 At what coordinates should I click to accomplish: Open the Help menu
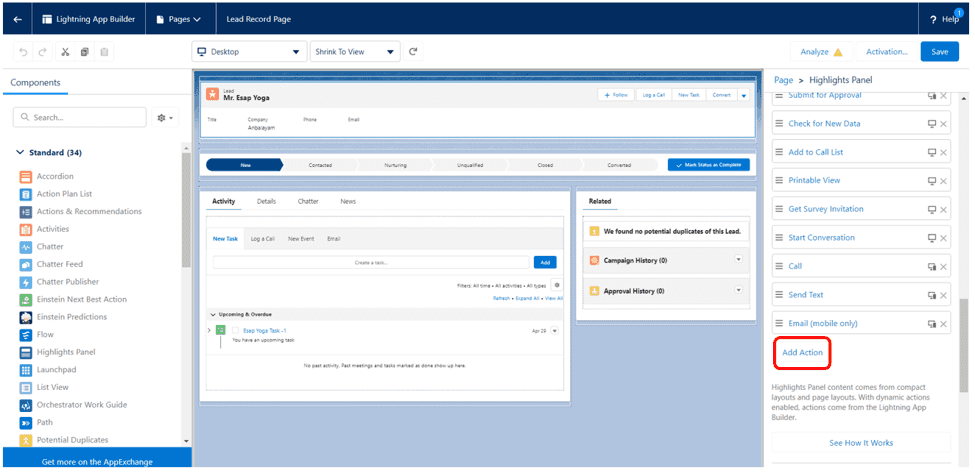coord(945,19)
